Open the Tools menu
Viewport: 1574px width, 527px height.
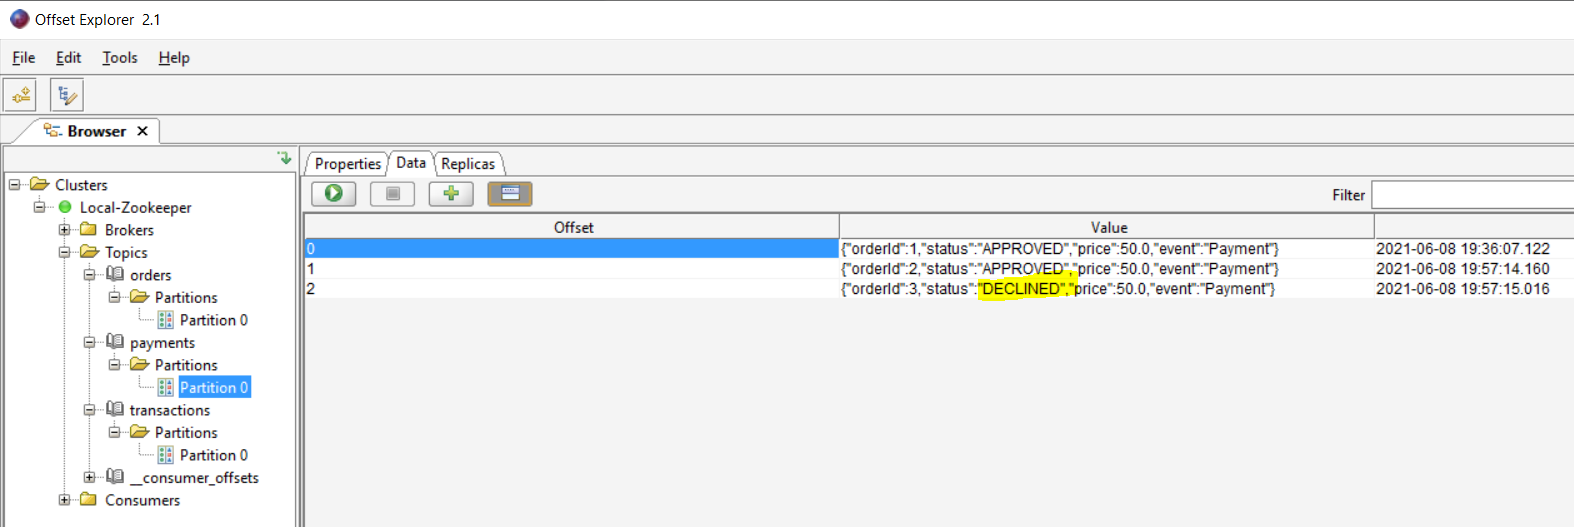(120, 58)
